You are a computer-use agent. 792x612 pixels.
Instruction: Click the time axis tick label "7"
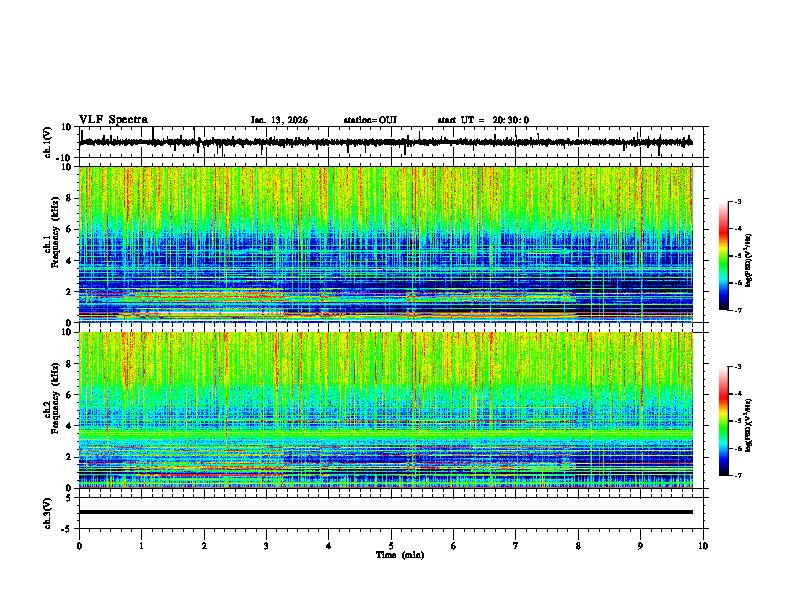pyautogui.click(x=516, y=546)
